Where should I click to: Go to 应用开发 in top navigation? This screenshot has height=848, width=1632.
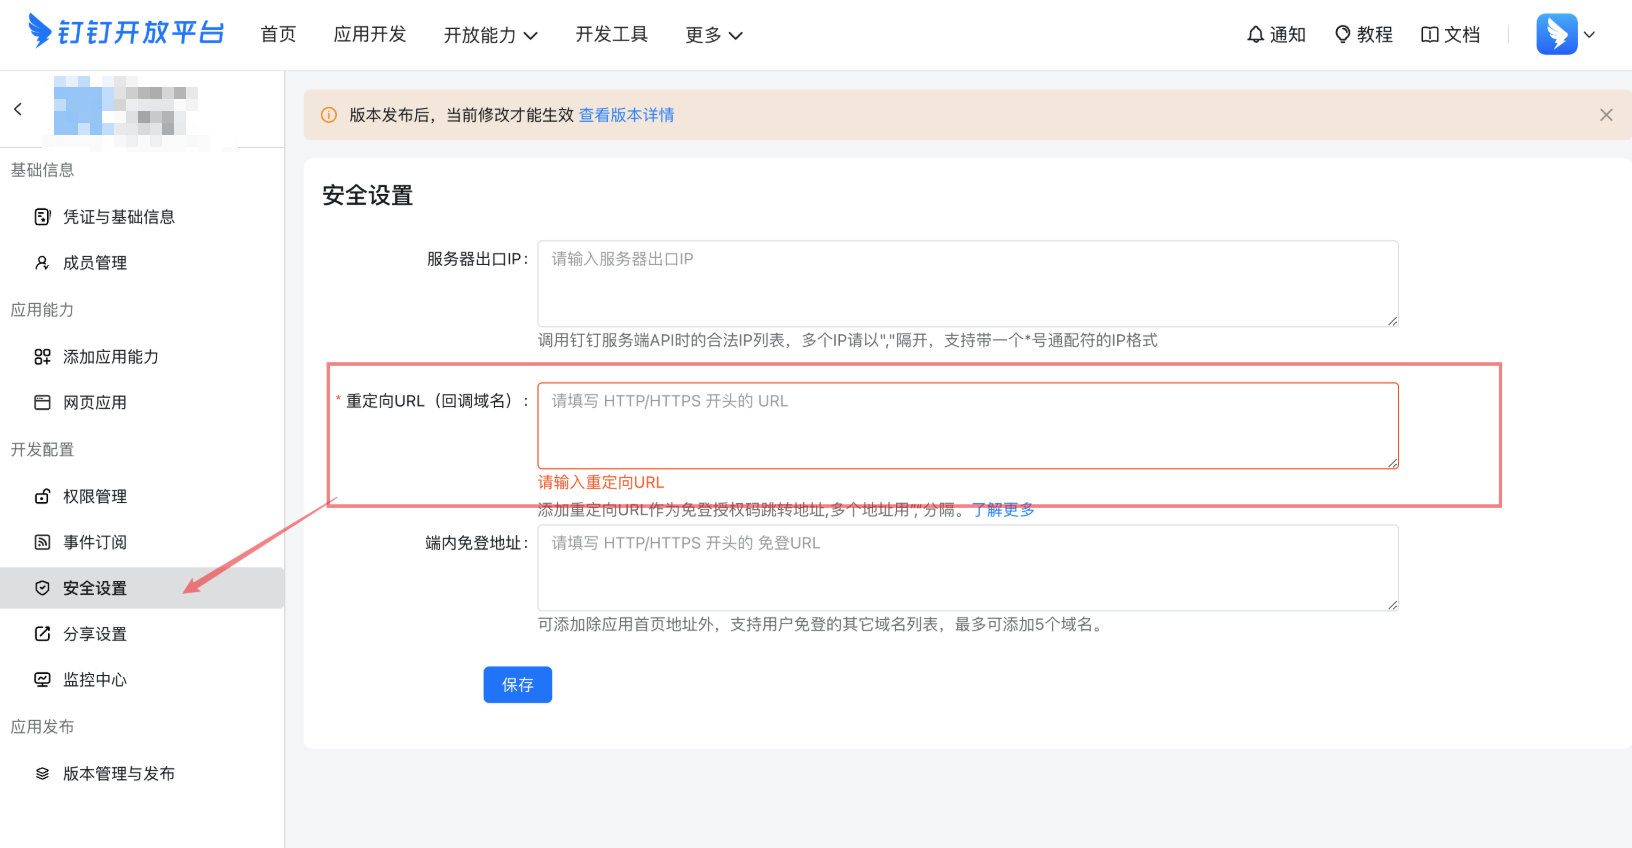[370, 34]
